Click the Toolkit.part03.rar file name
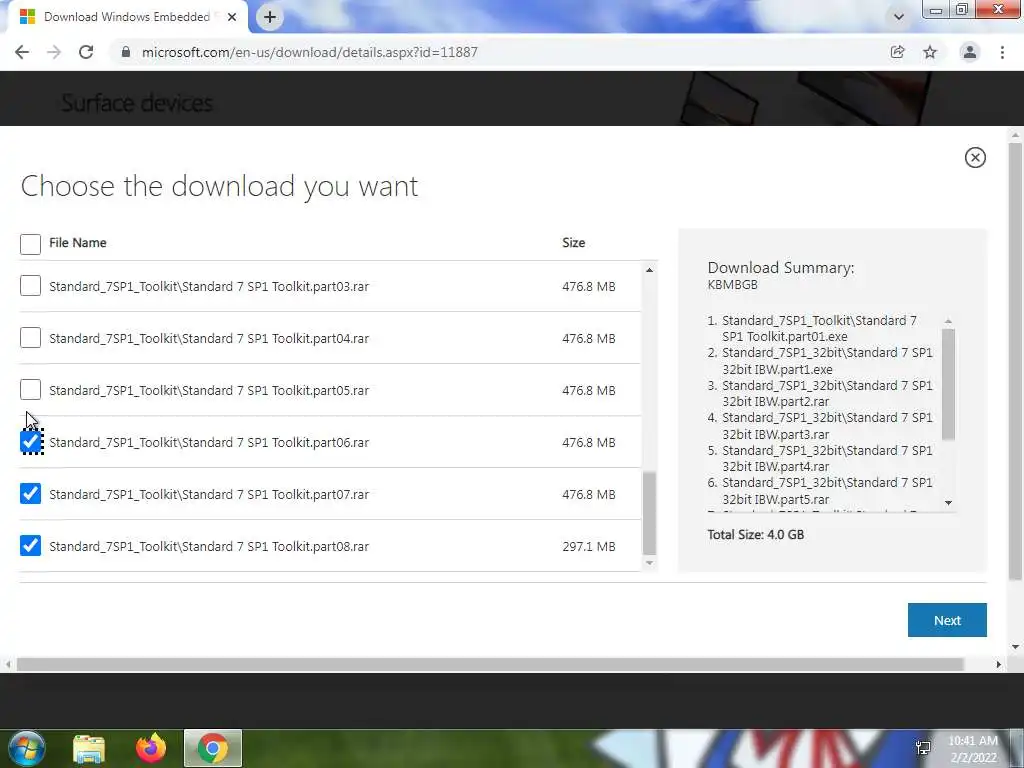This screenshot has width=1024, height=768. [209, 287]
